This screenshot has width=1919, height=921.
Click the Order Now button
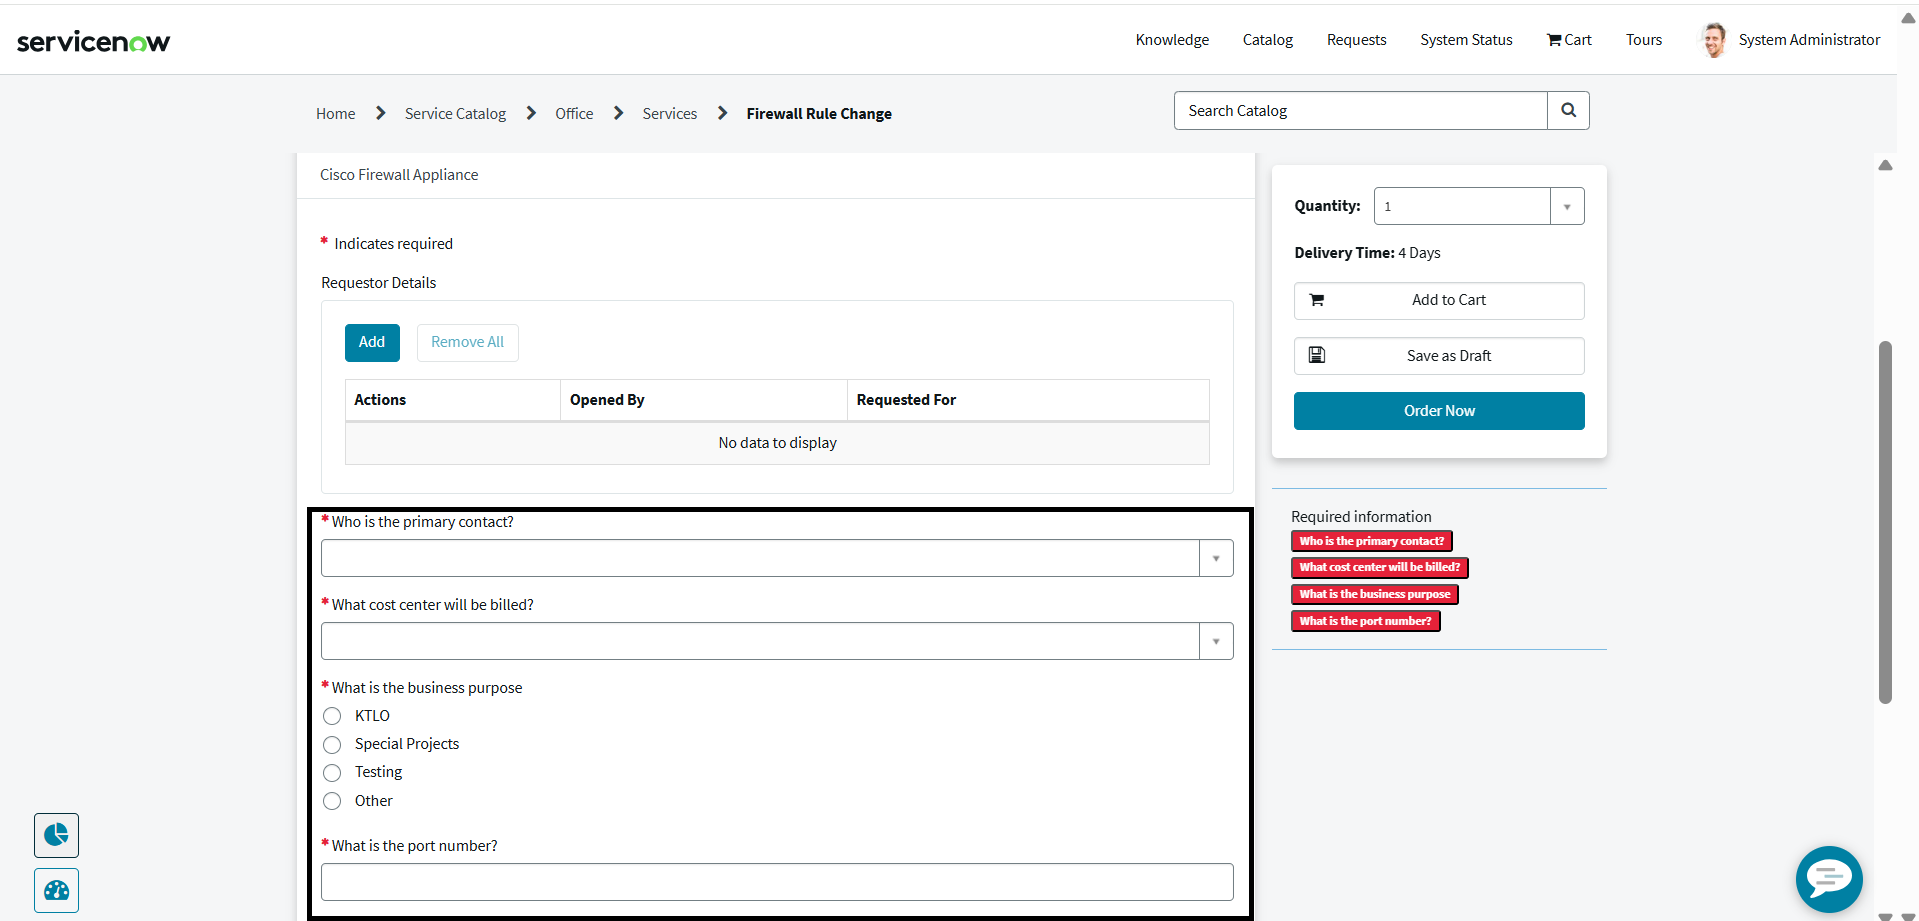tap(1438, 411)
